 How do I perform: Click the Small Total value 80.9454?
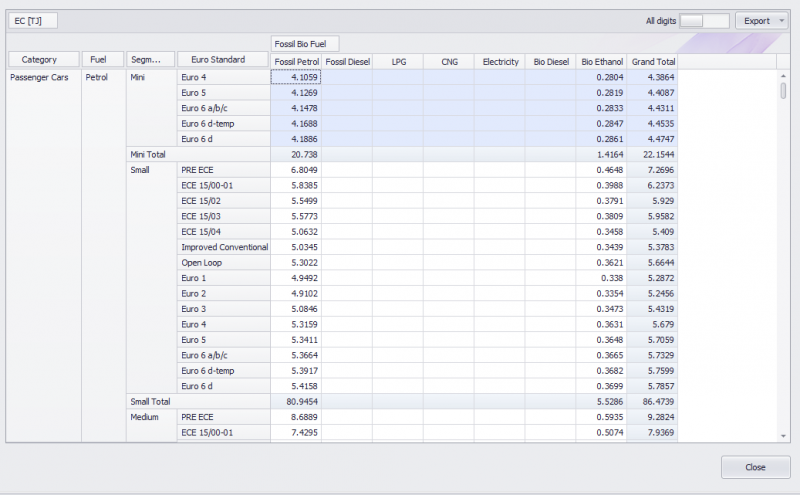[296, 402]
